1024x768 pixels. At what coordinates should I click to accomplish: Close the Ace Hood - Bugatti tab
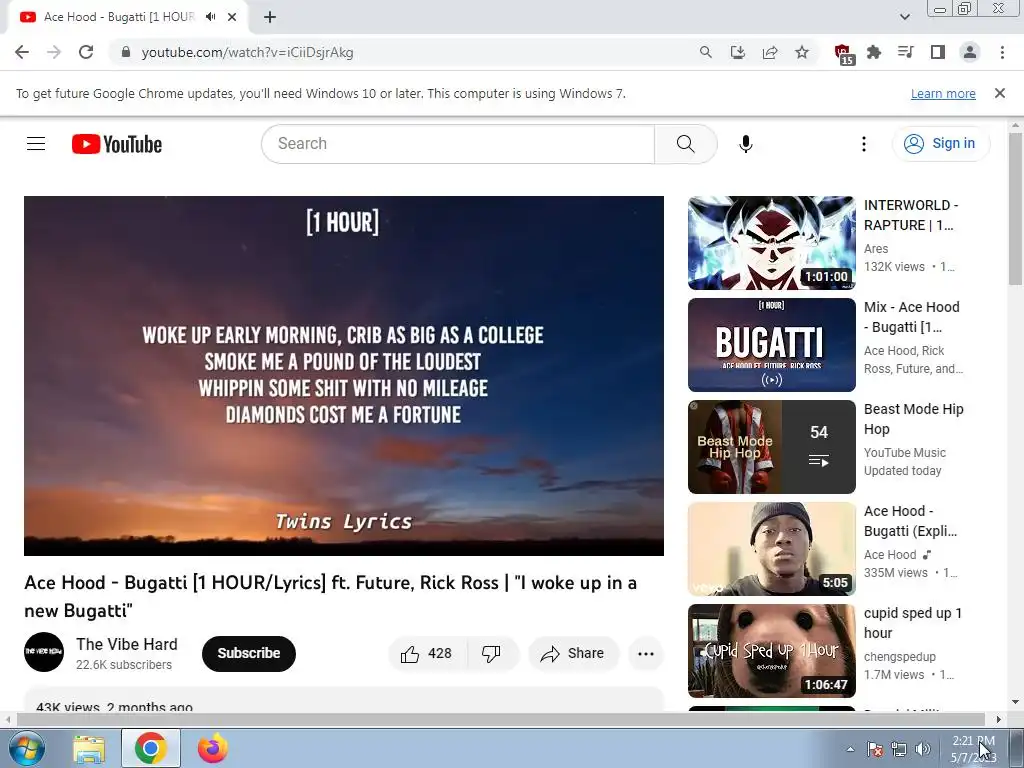(x=232, y=17)
